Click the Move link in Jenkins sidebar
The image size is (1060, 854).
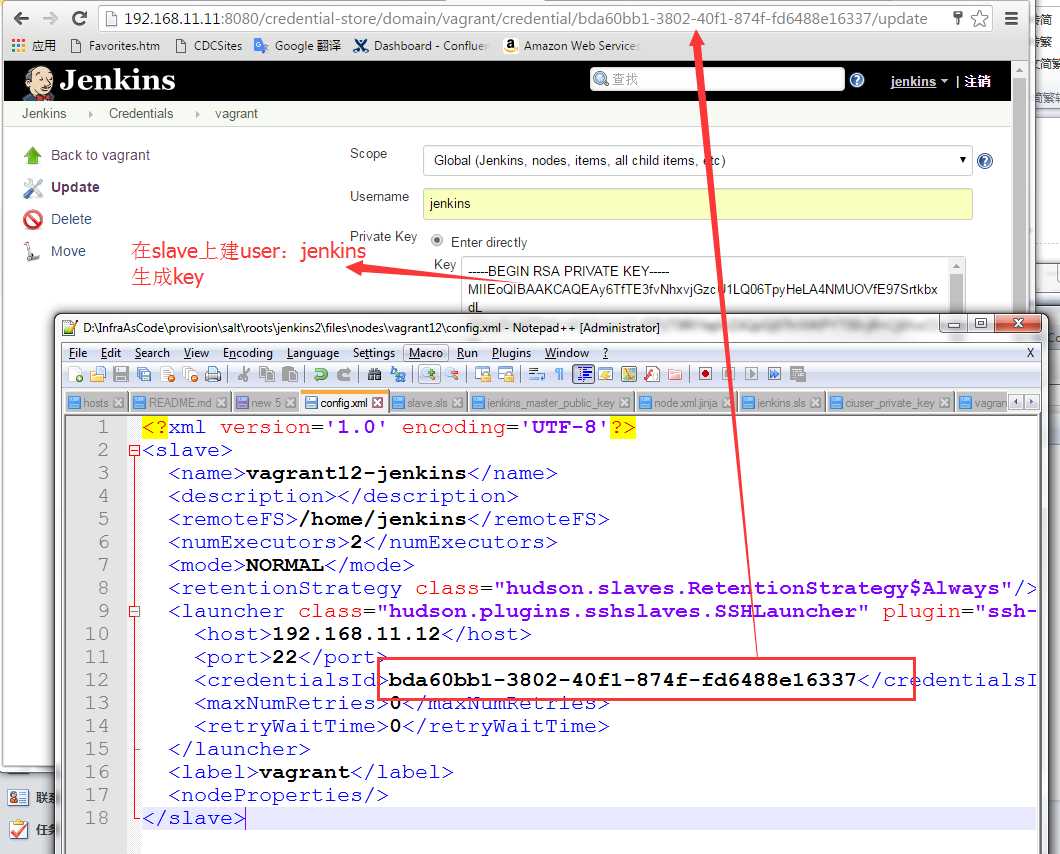(x=68, y=252)
